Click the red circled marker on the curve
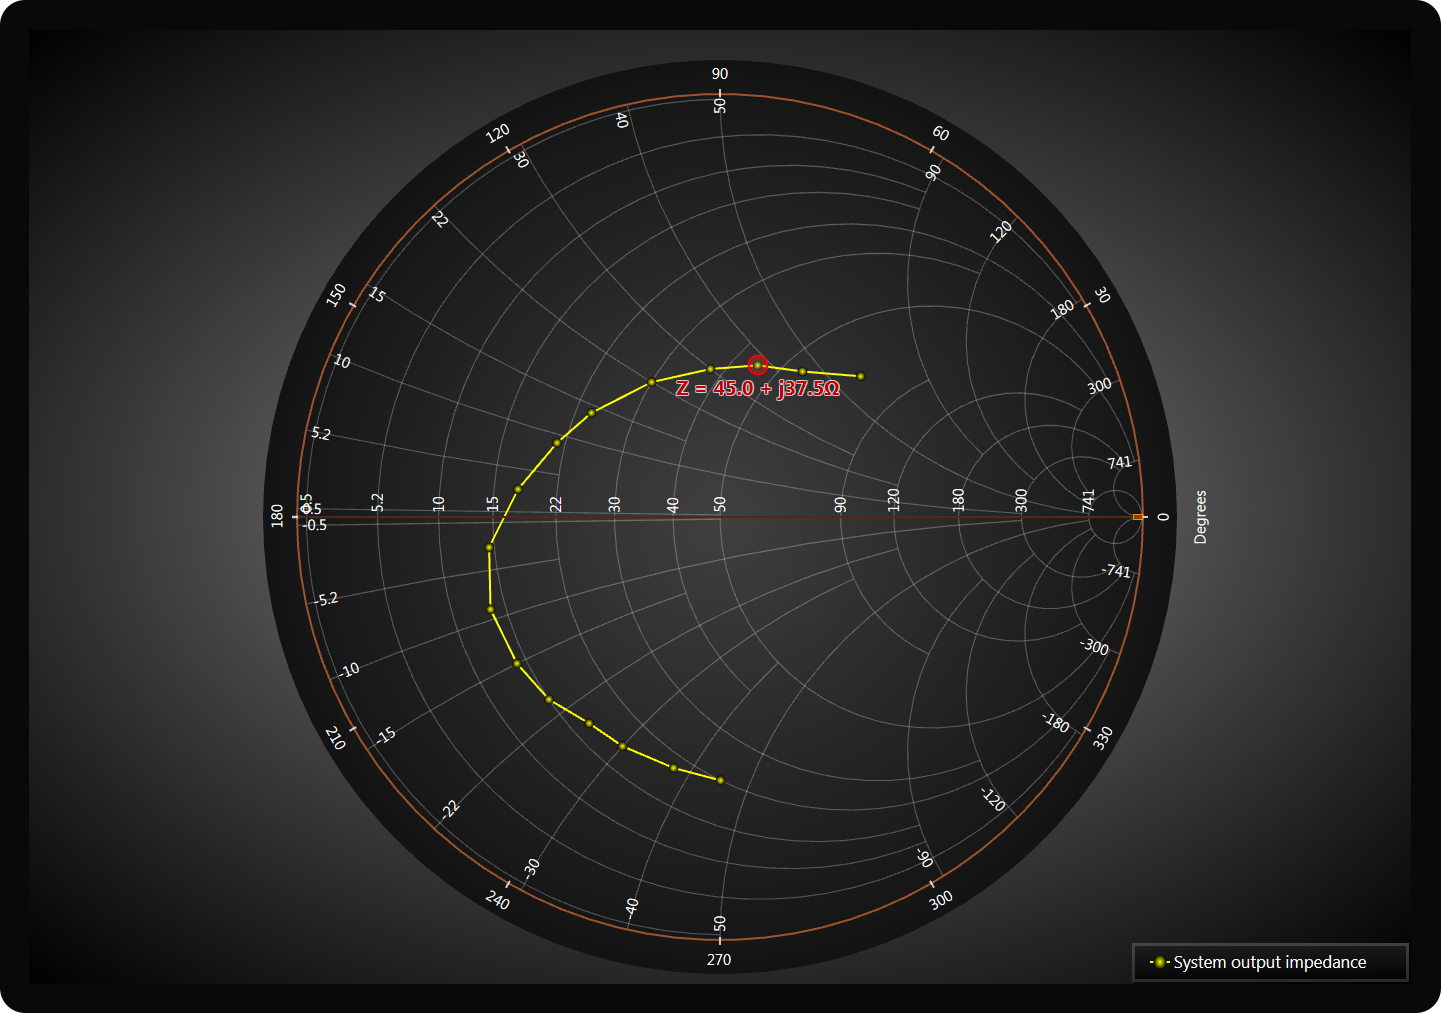The height and width of the screenshot is (1013, 1441). click(758, 366)
